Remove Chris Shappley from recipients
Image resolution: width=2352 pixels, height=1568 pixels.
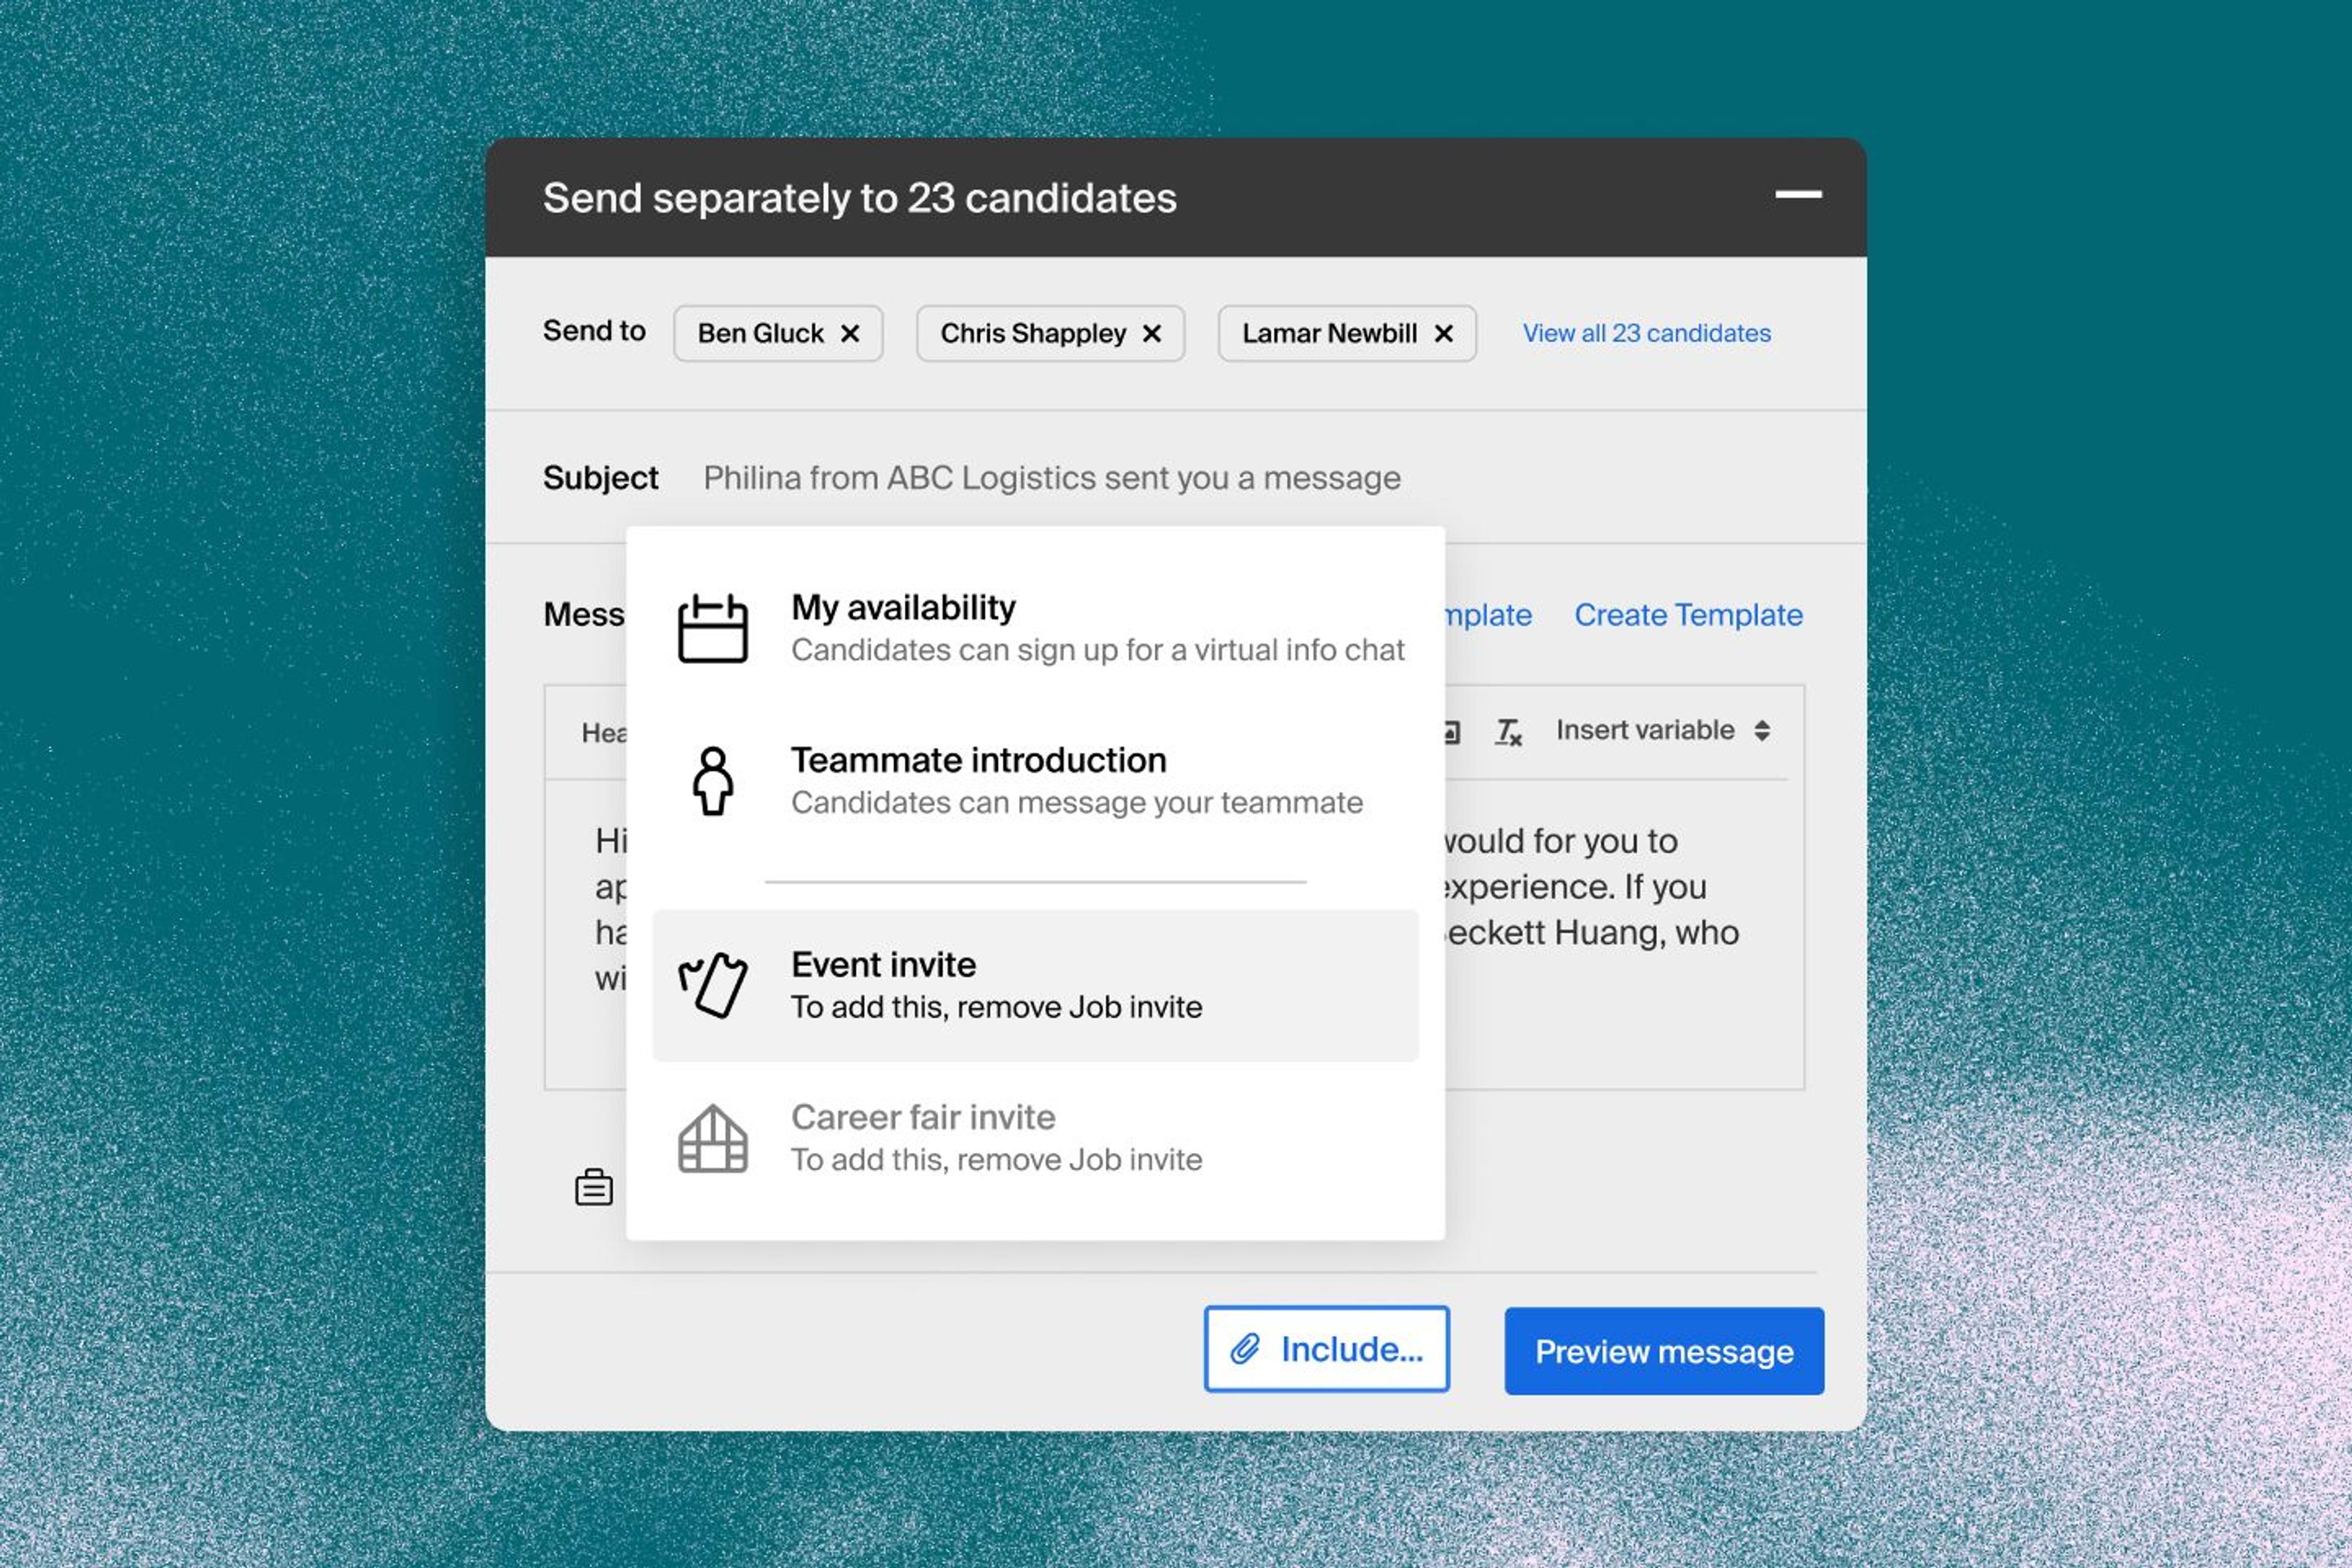tap(1152, 334)
